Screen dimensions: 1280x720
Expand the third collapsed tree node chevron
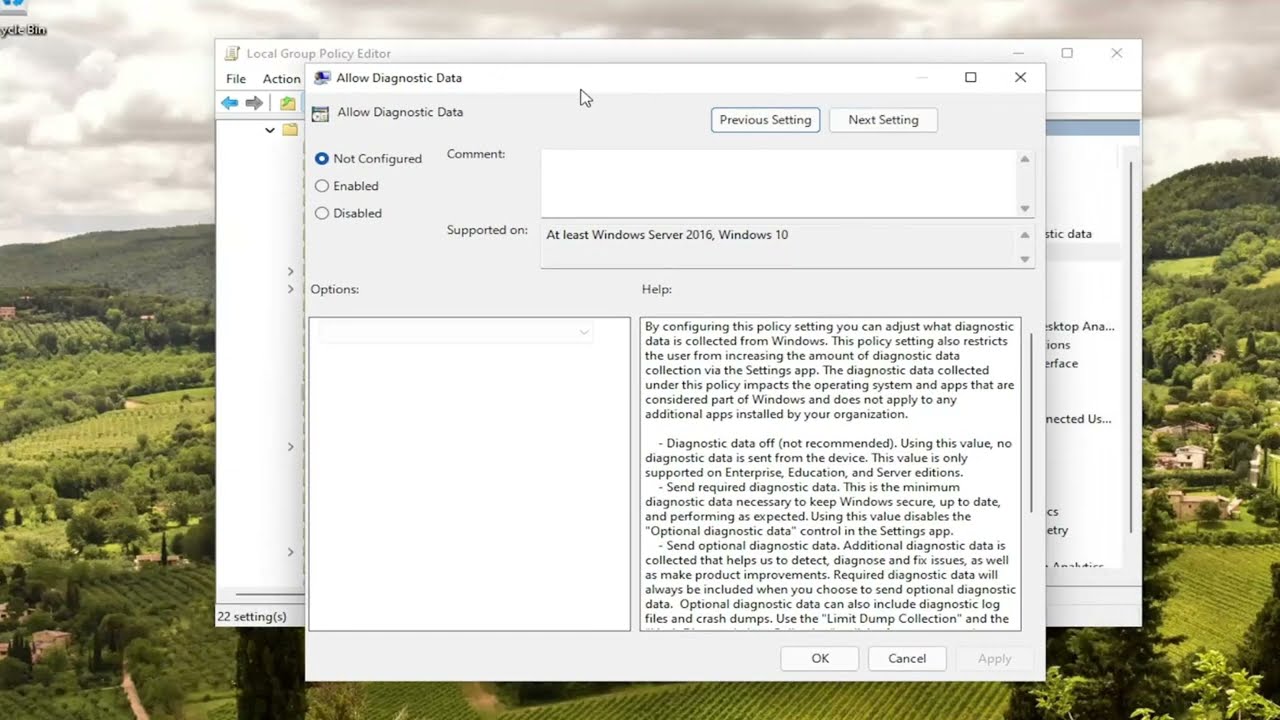291,447
